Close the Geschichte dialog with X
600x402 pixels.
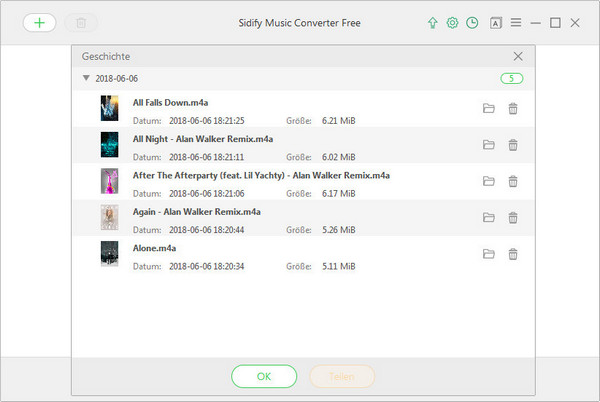point(518,57)
